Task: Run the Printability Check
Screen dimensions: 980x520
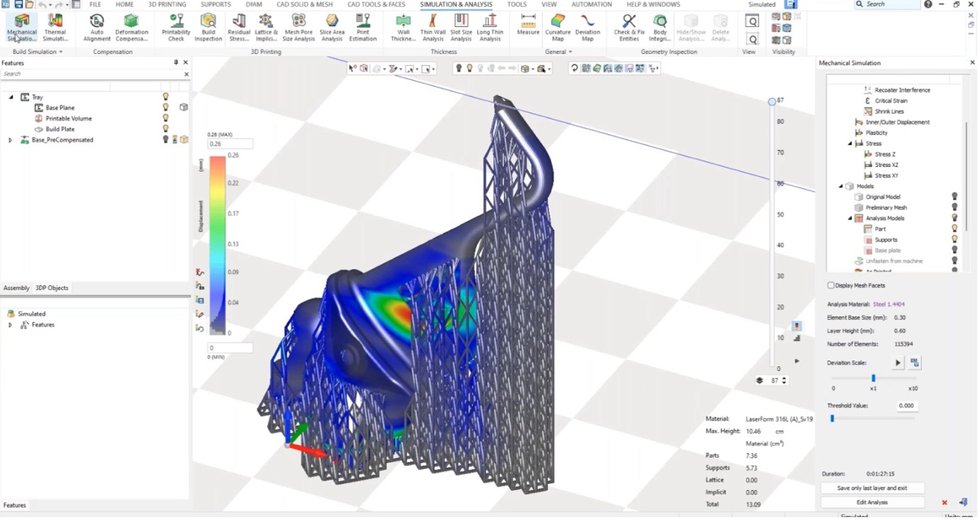Action: pyautogui.click(x=176, y=27)
